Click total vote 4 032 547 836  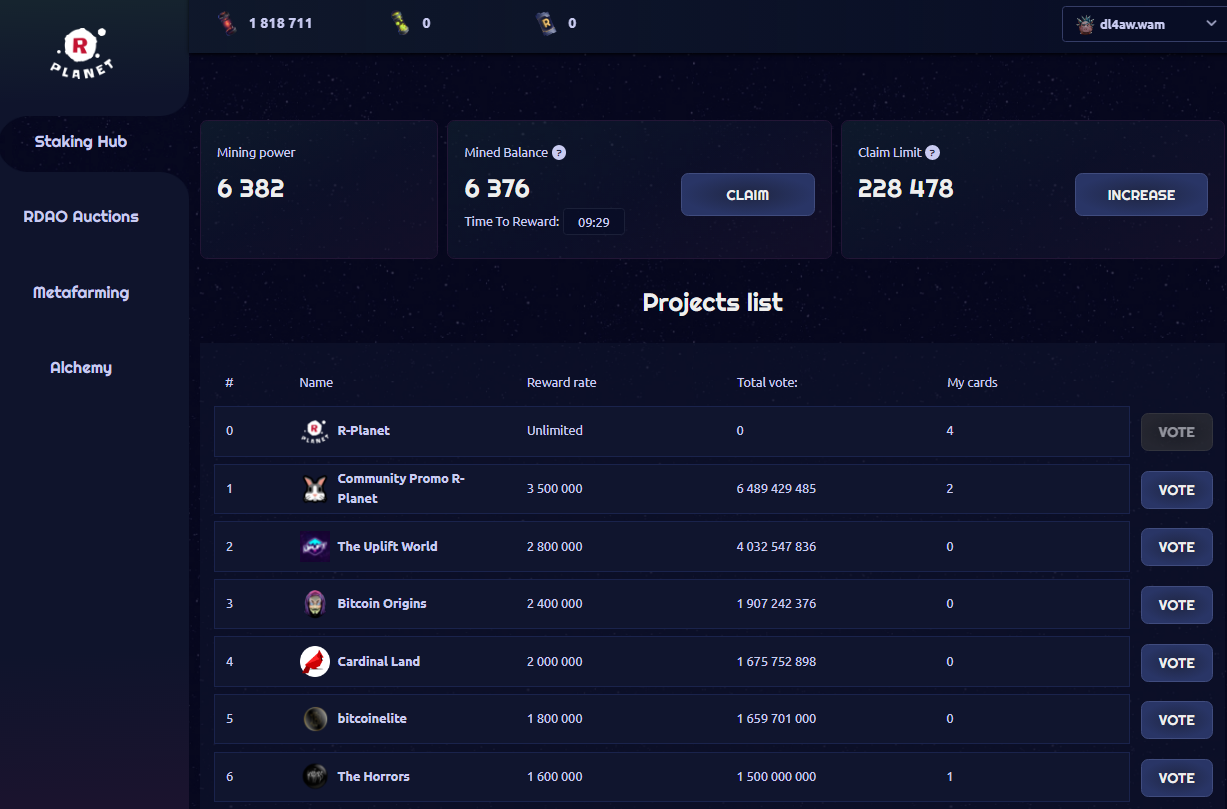[x=777, y=547]
